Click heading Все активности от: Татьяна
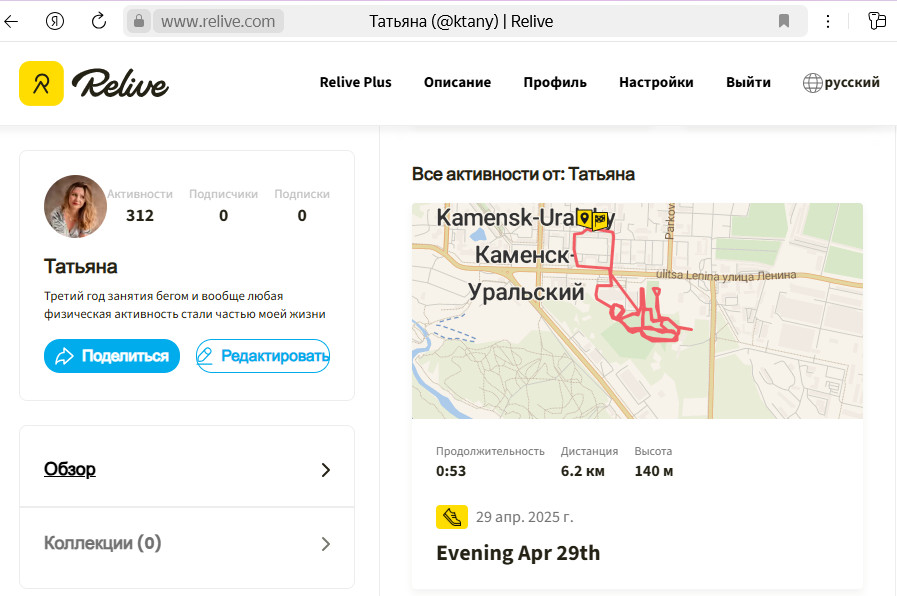The image size is (897, 596). (x=523, y=174)
